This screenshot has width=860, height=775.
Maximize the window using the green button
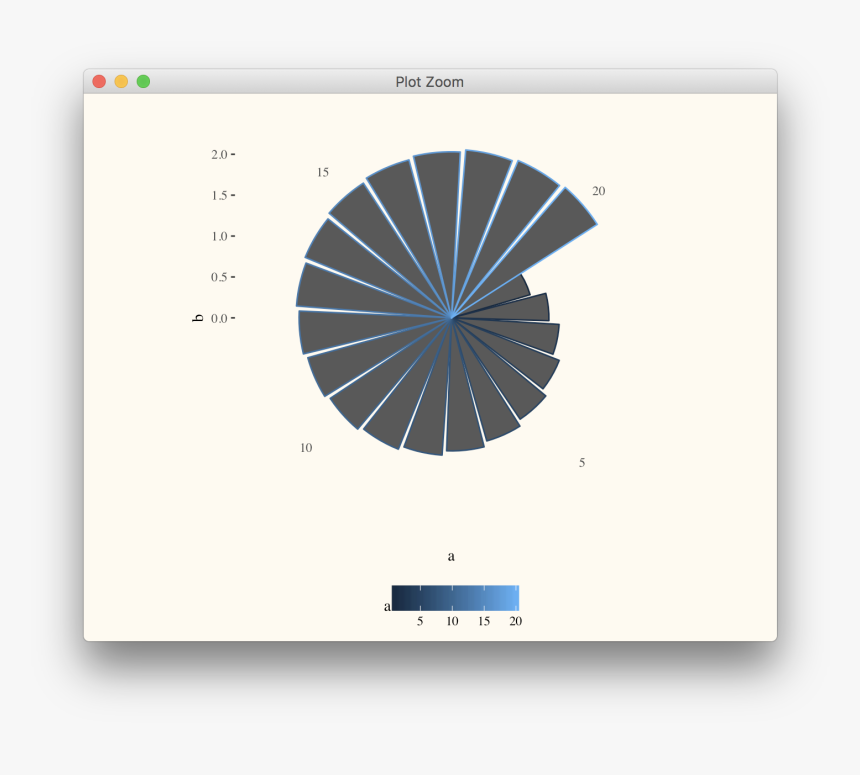[143, 81]
